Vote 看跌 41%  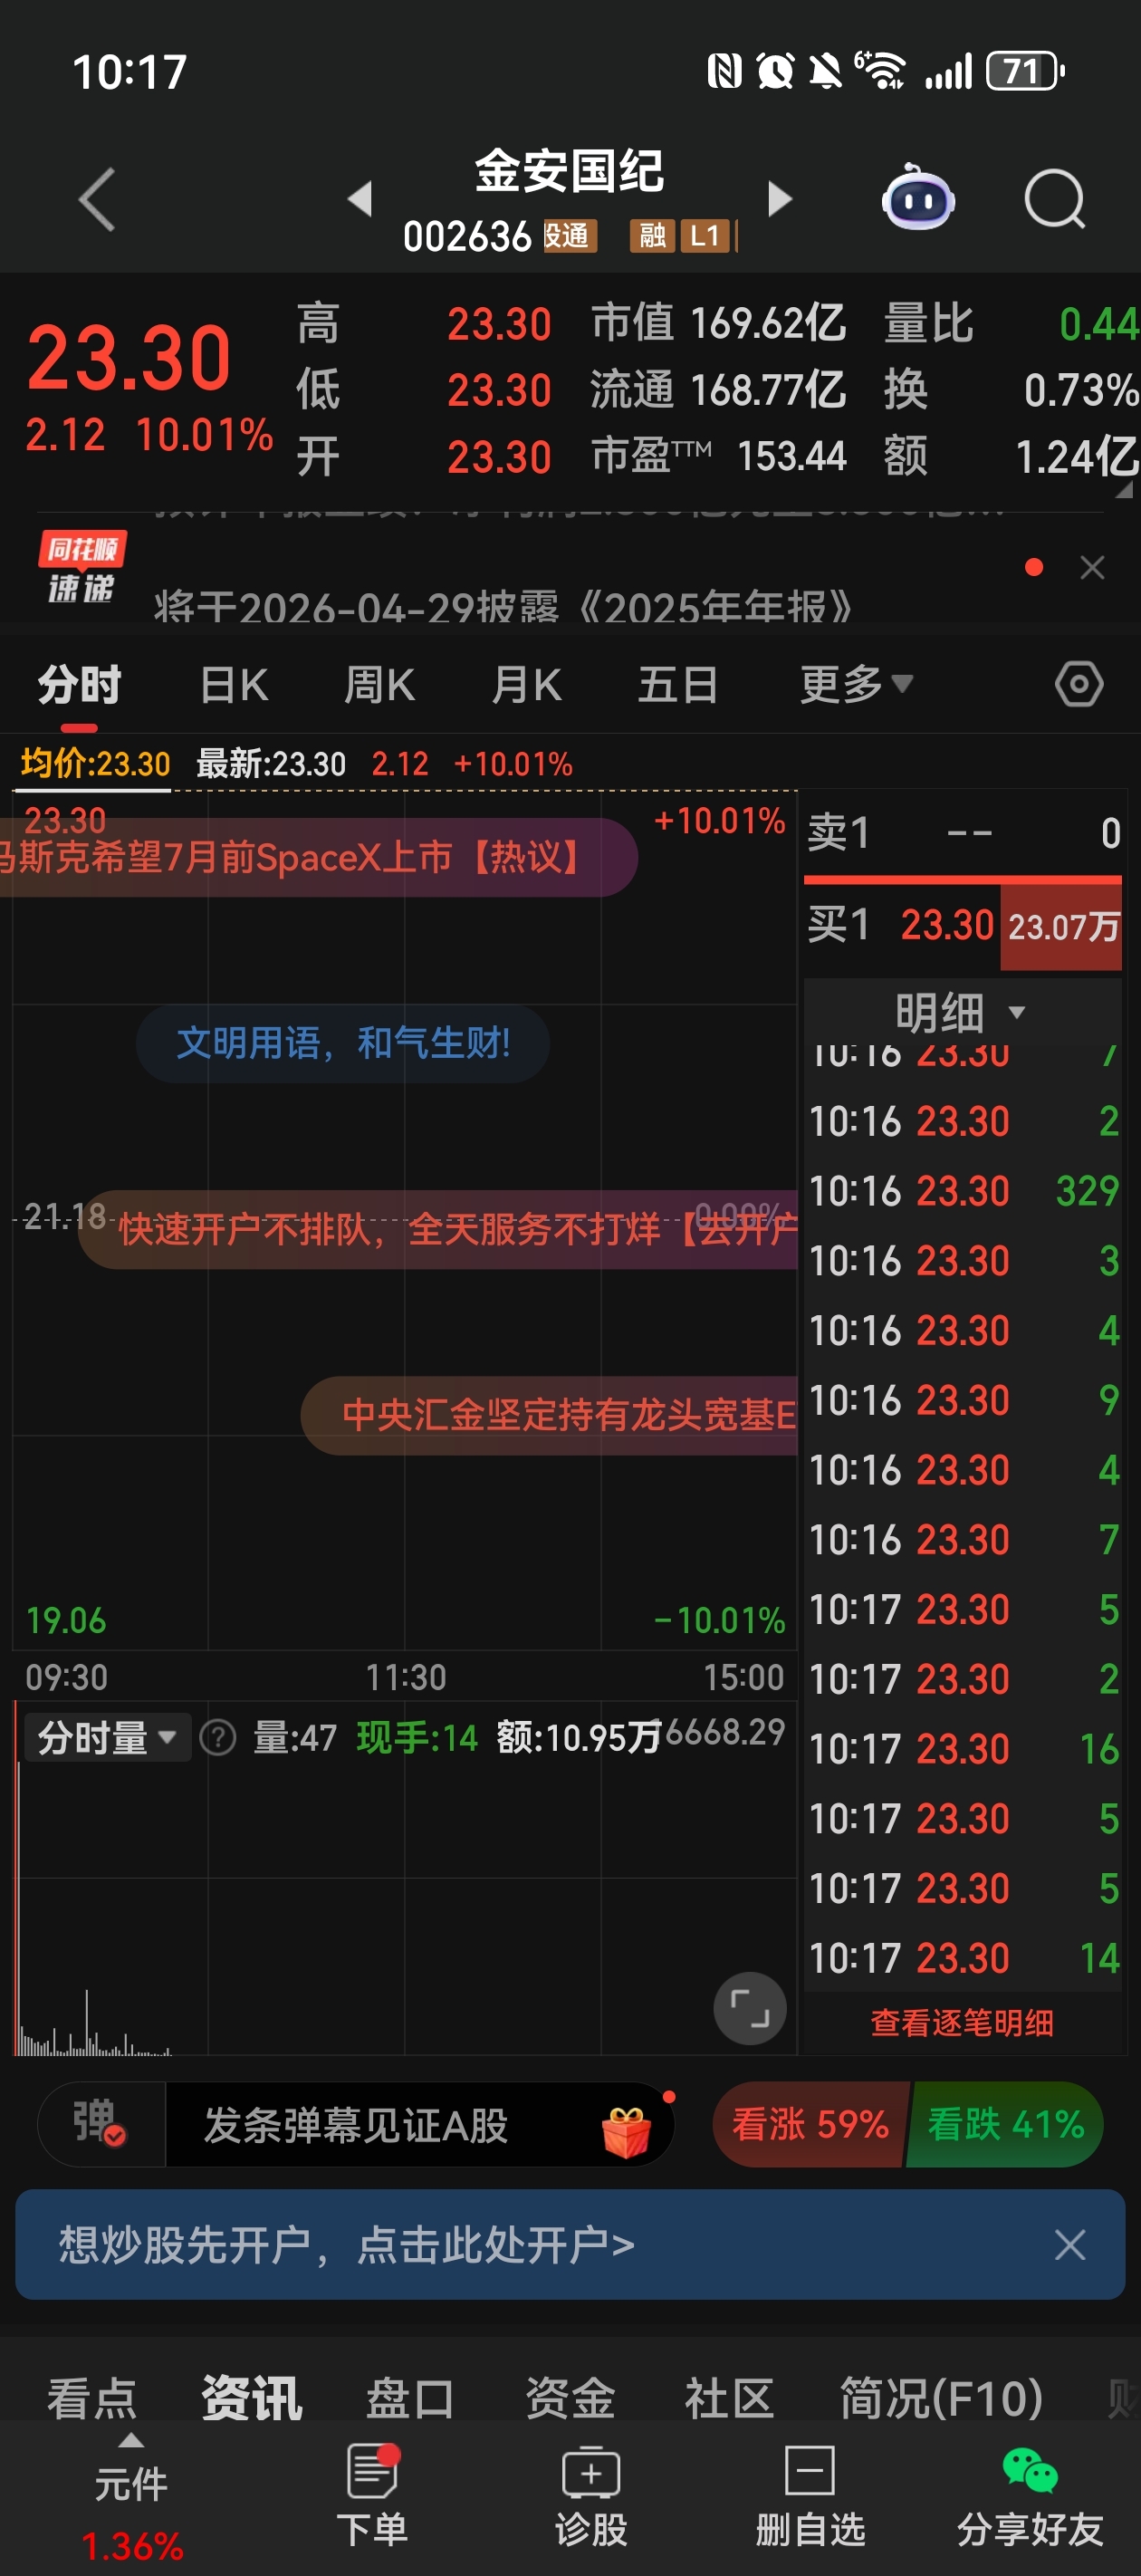tap(1005, 2124)
